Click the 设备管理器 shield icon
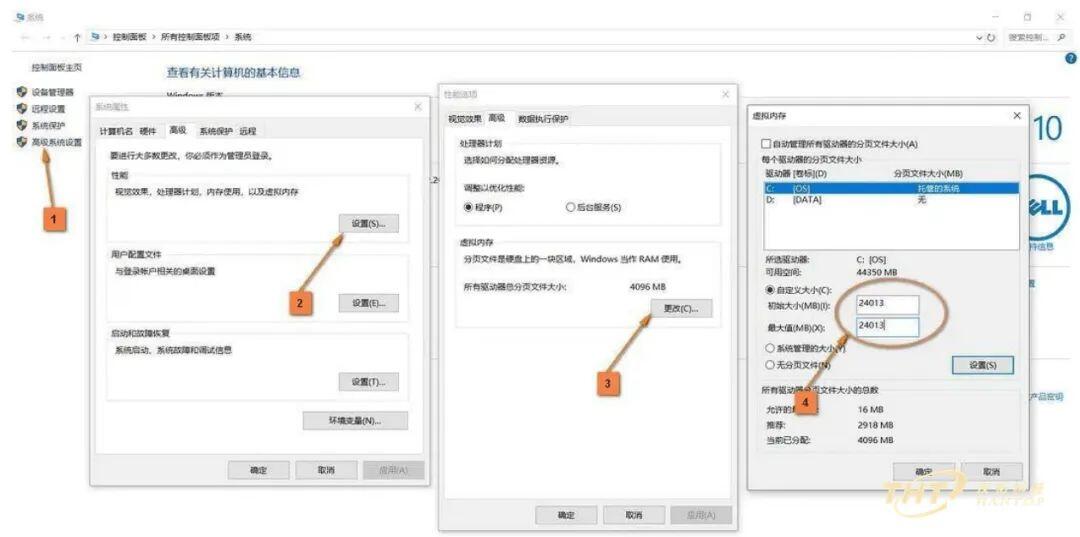This screenshot has width=1080, height=537. point(21,92)
